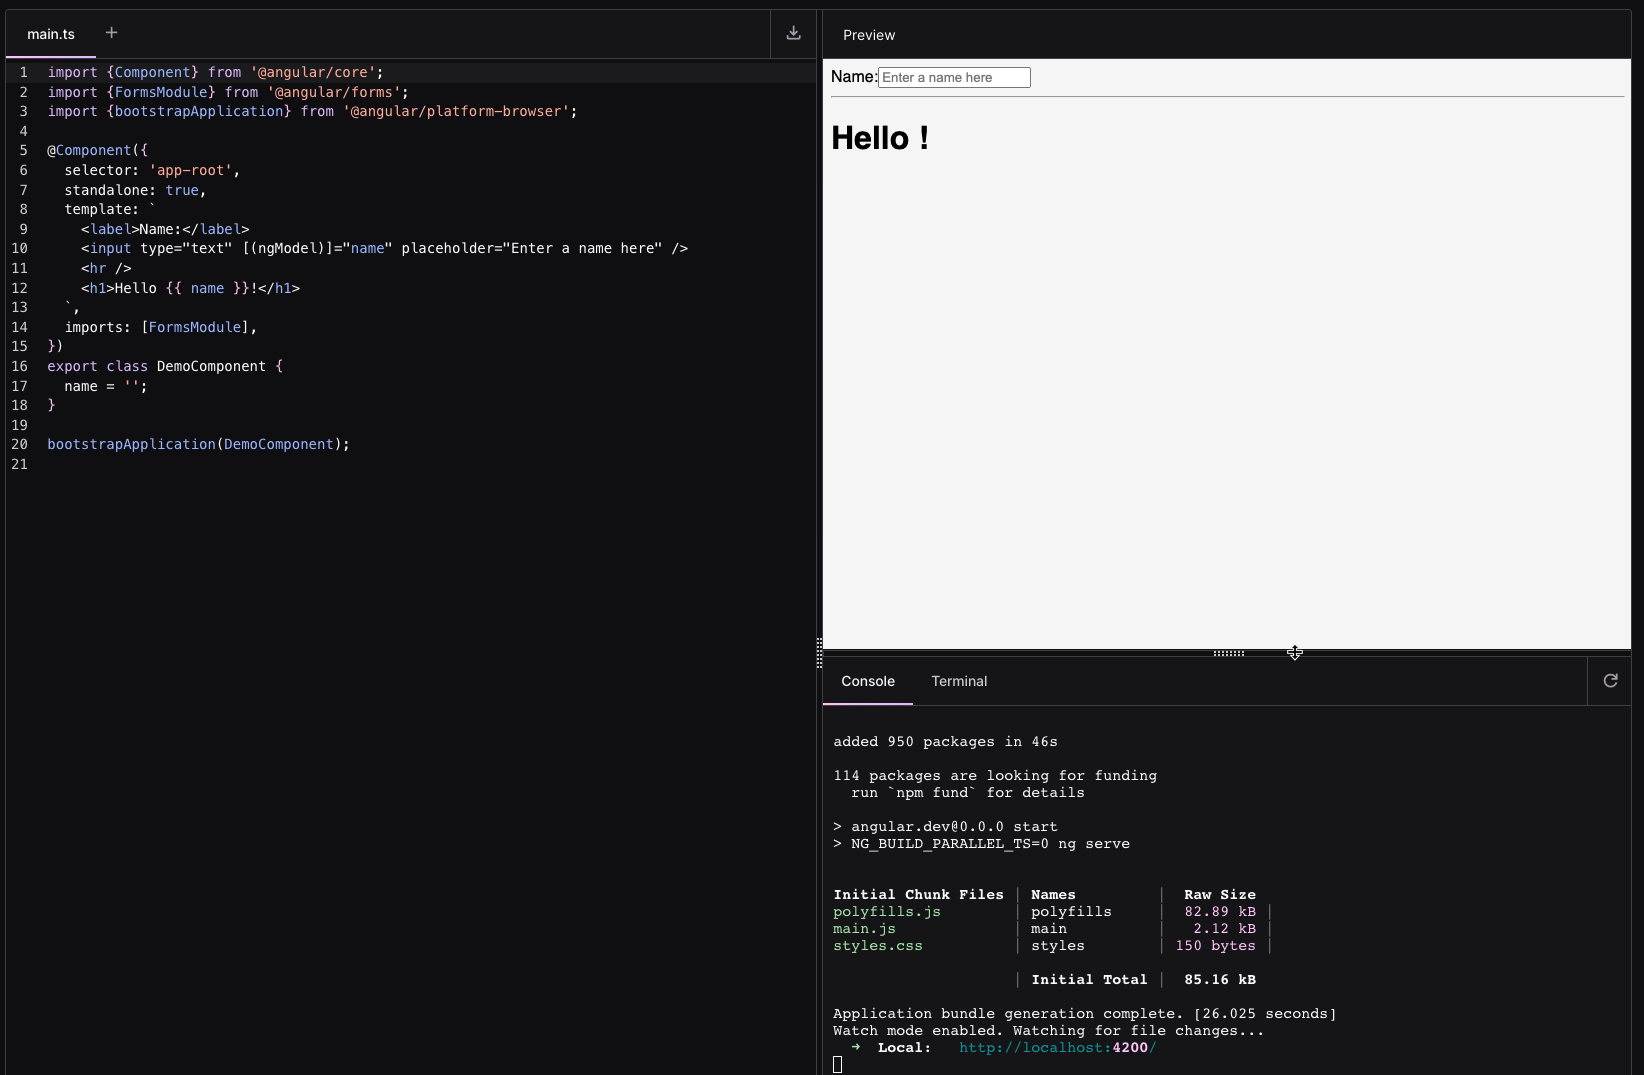Click the Initial Total row in console output
Screen dimensions: 1644x1075
point(1089,979)
